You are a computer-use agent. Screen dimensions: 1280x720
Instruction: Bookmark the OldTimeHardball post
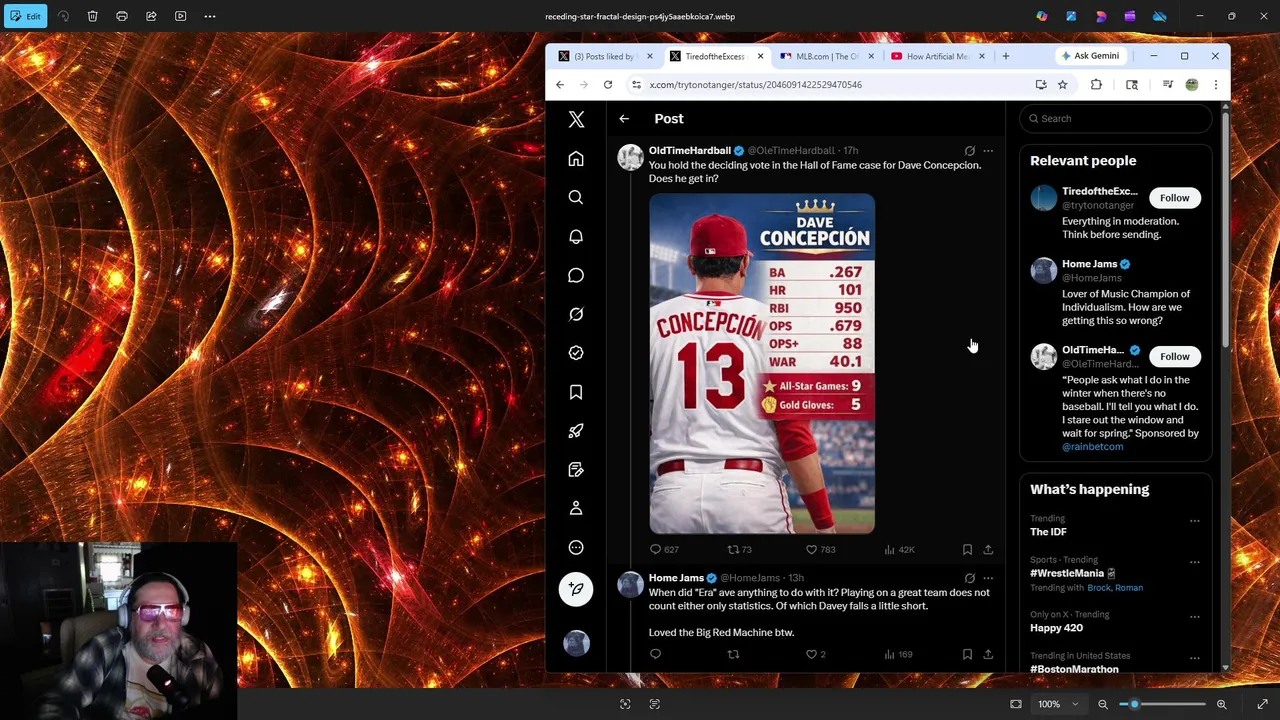click(x=967, y=549)
